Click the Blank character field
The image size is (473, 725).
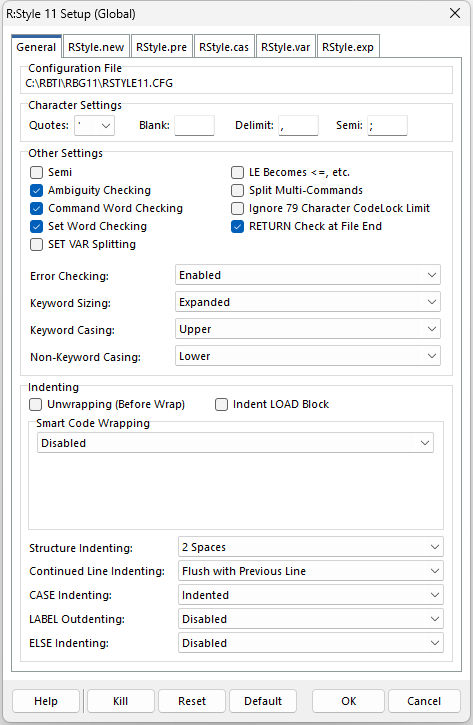coord(194,126)
